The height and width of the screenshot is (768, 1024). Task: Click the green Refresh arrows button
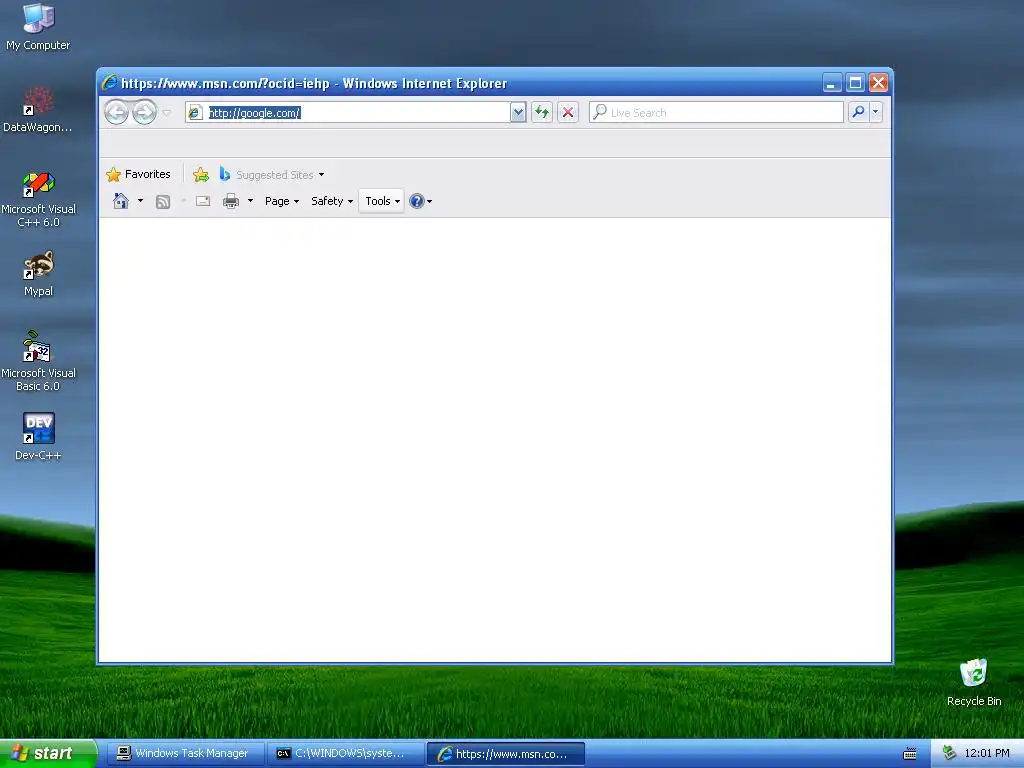point(541,112)
